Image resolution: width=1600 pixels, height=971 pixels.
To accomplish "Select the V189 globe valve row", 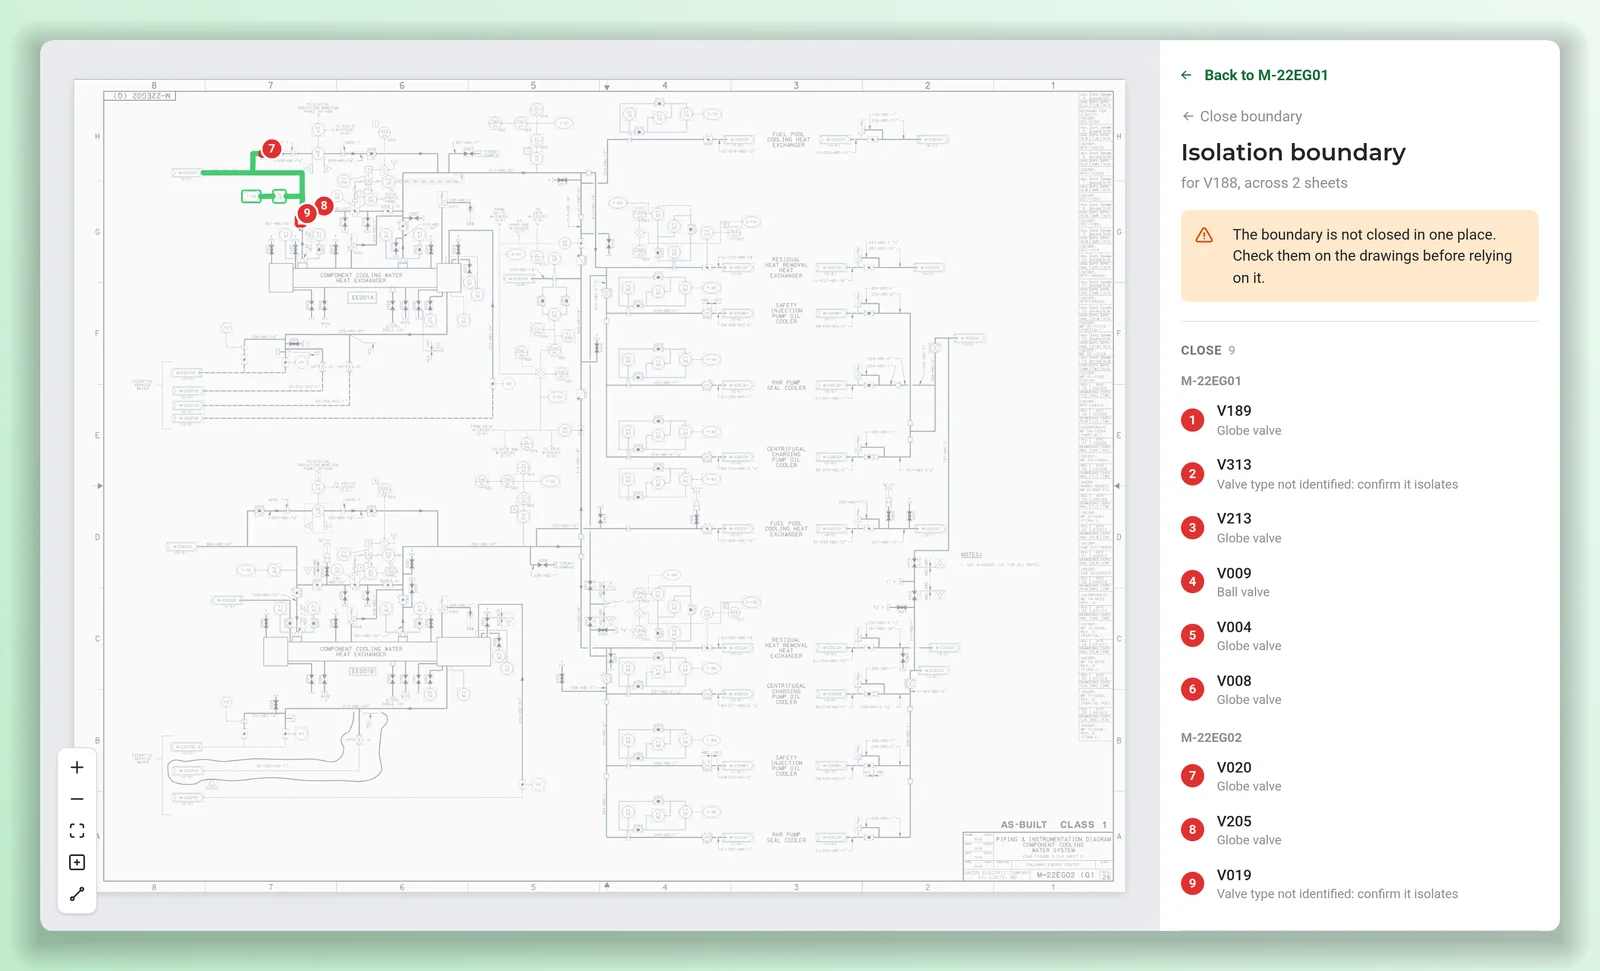I will 1359,420.
